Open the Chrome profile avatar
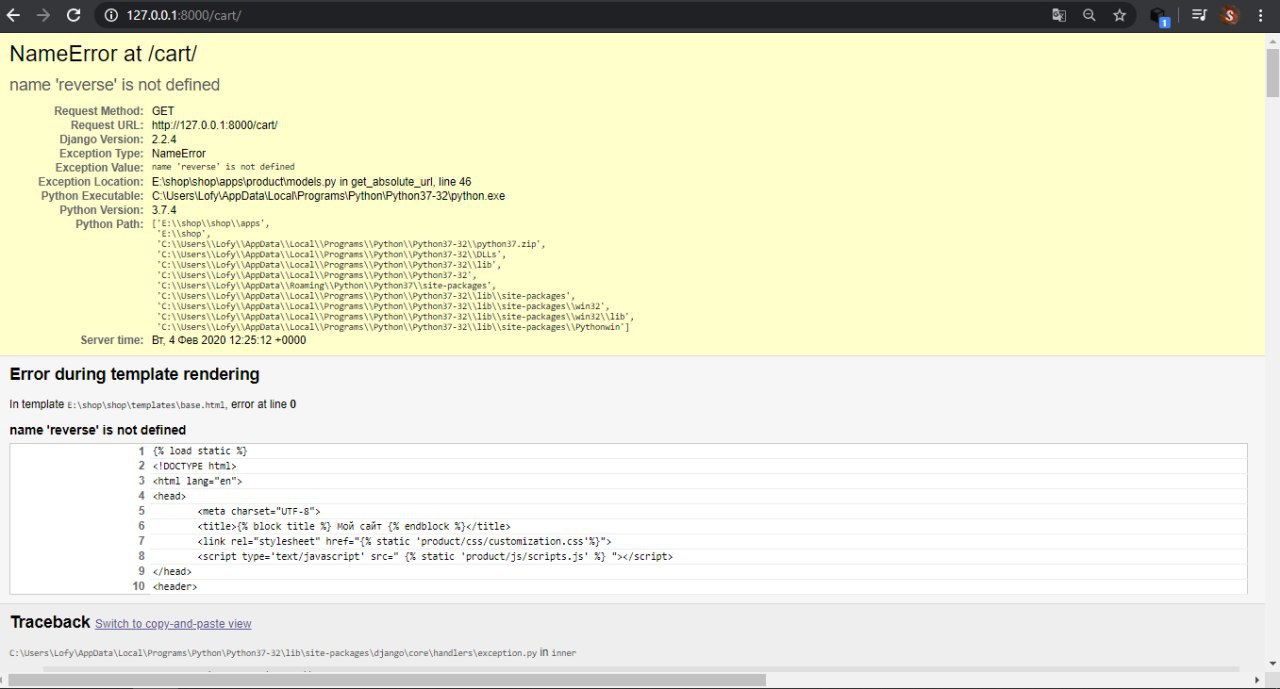The width and height of the screenshot is (1280, 689). pyautogui.click(x=1230, y=15)
